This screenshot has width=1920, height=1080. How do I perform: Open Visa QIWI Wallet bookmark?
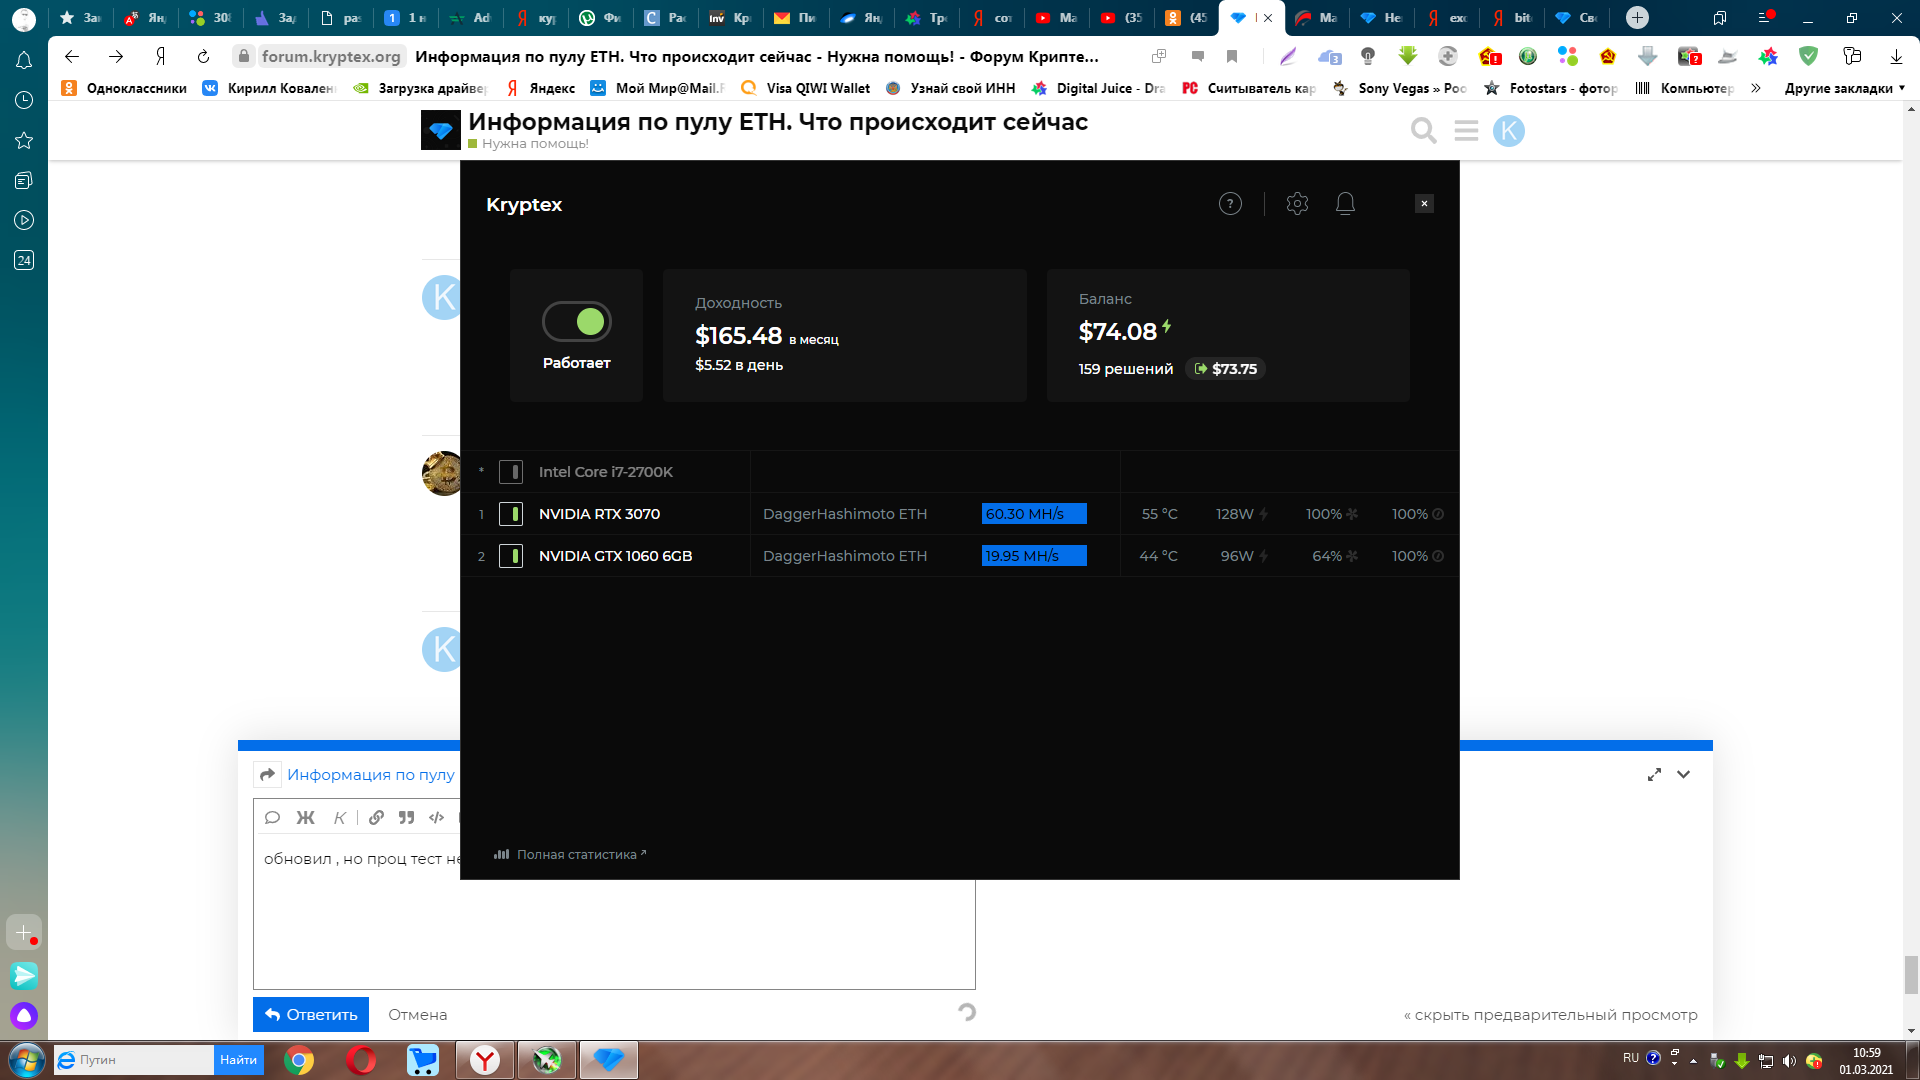tap(806, 88)
